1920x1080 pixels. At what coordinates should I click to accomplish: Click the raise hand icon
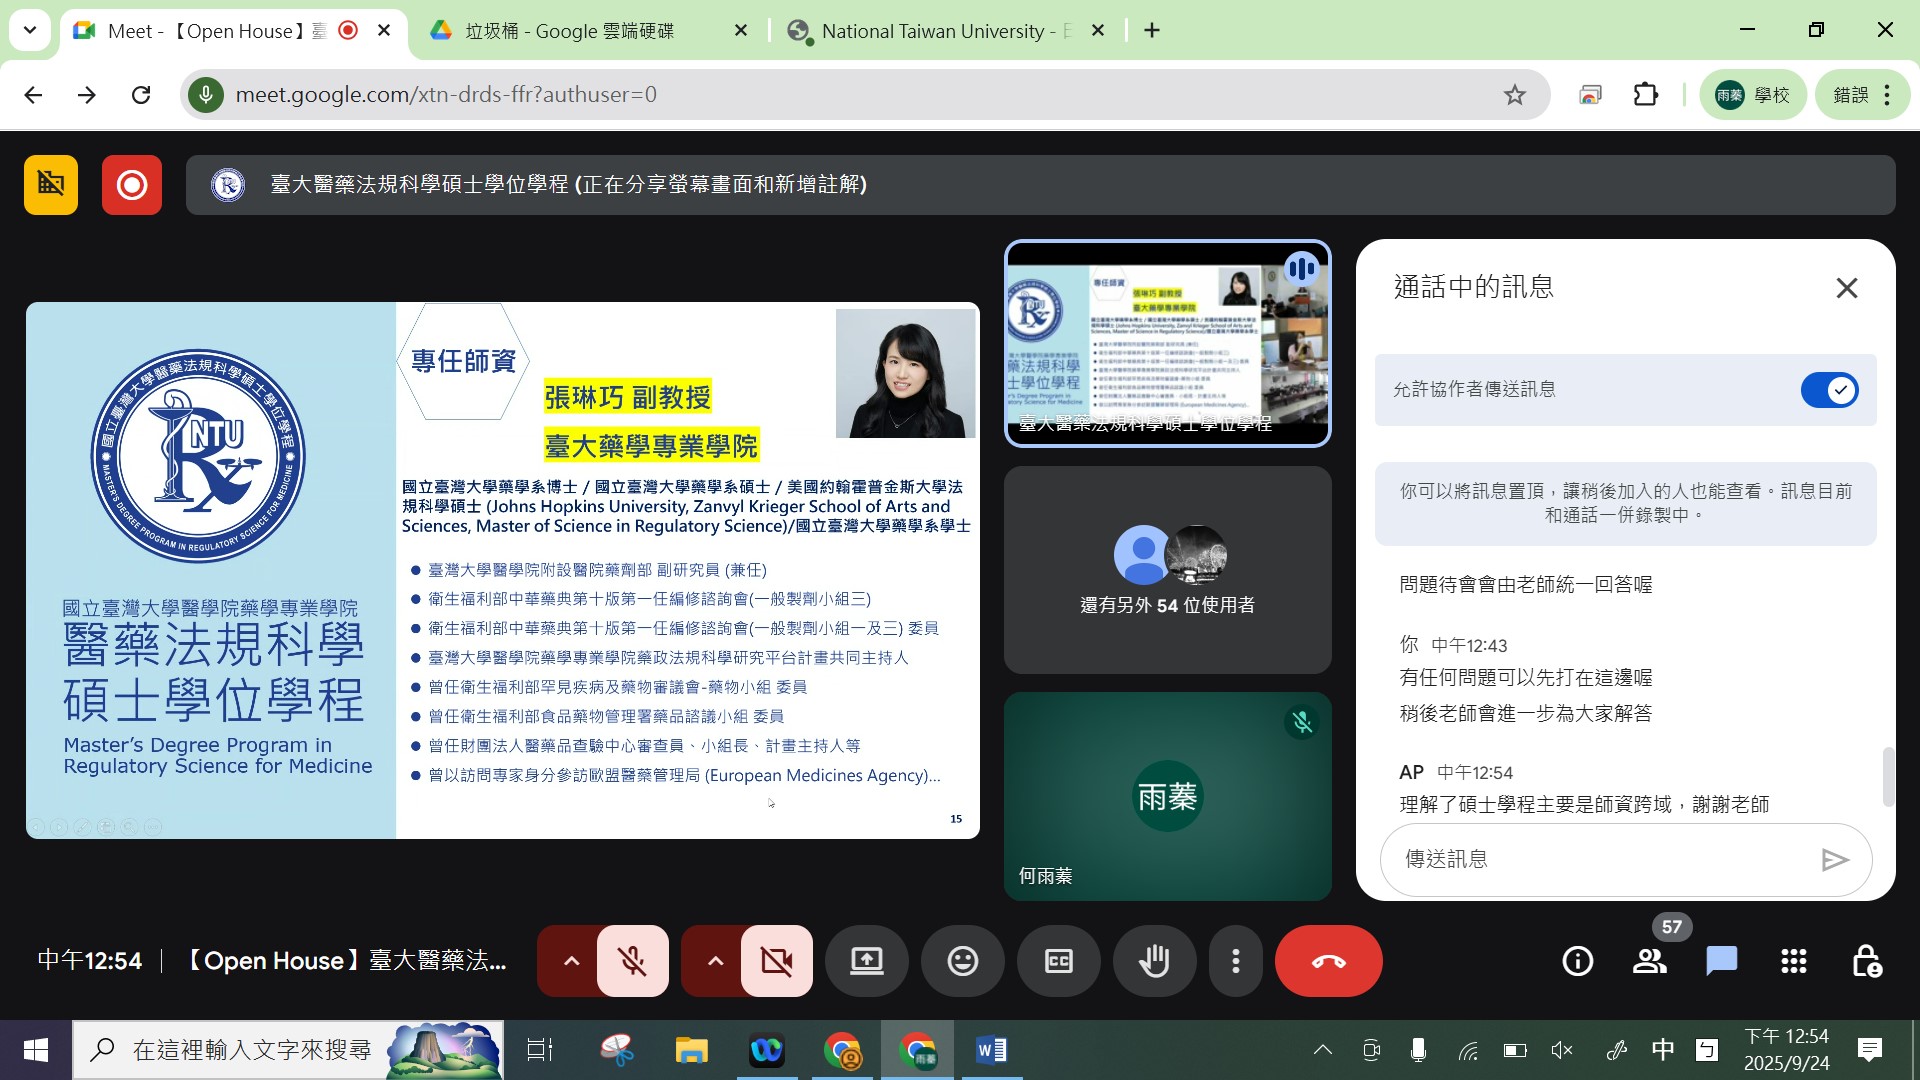pos(1154,961)
